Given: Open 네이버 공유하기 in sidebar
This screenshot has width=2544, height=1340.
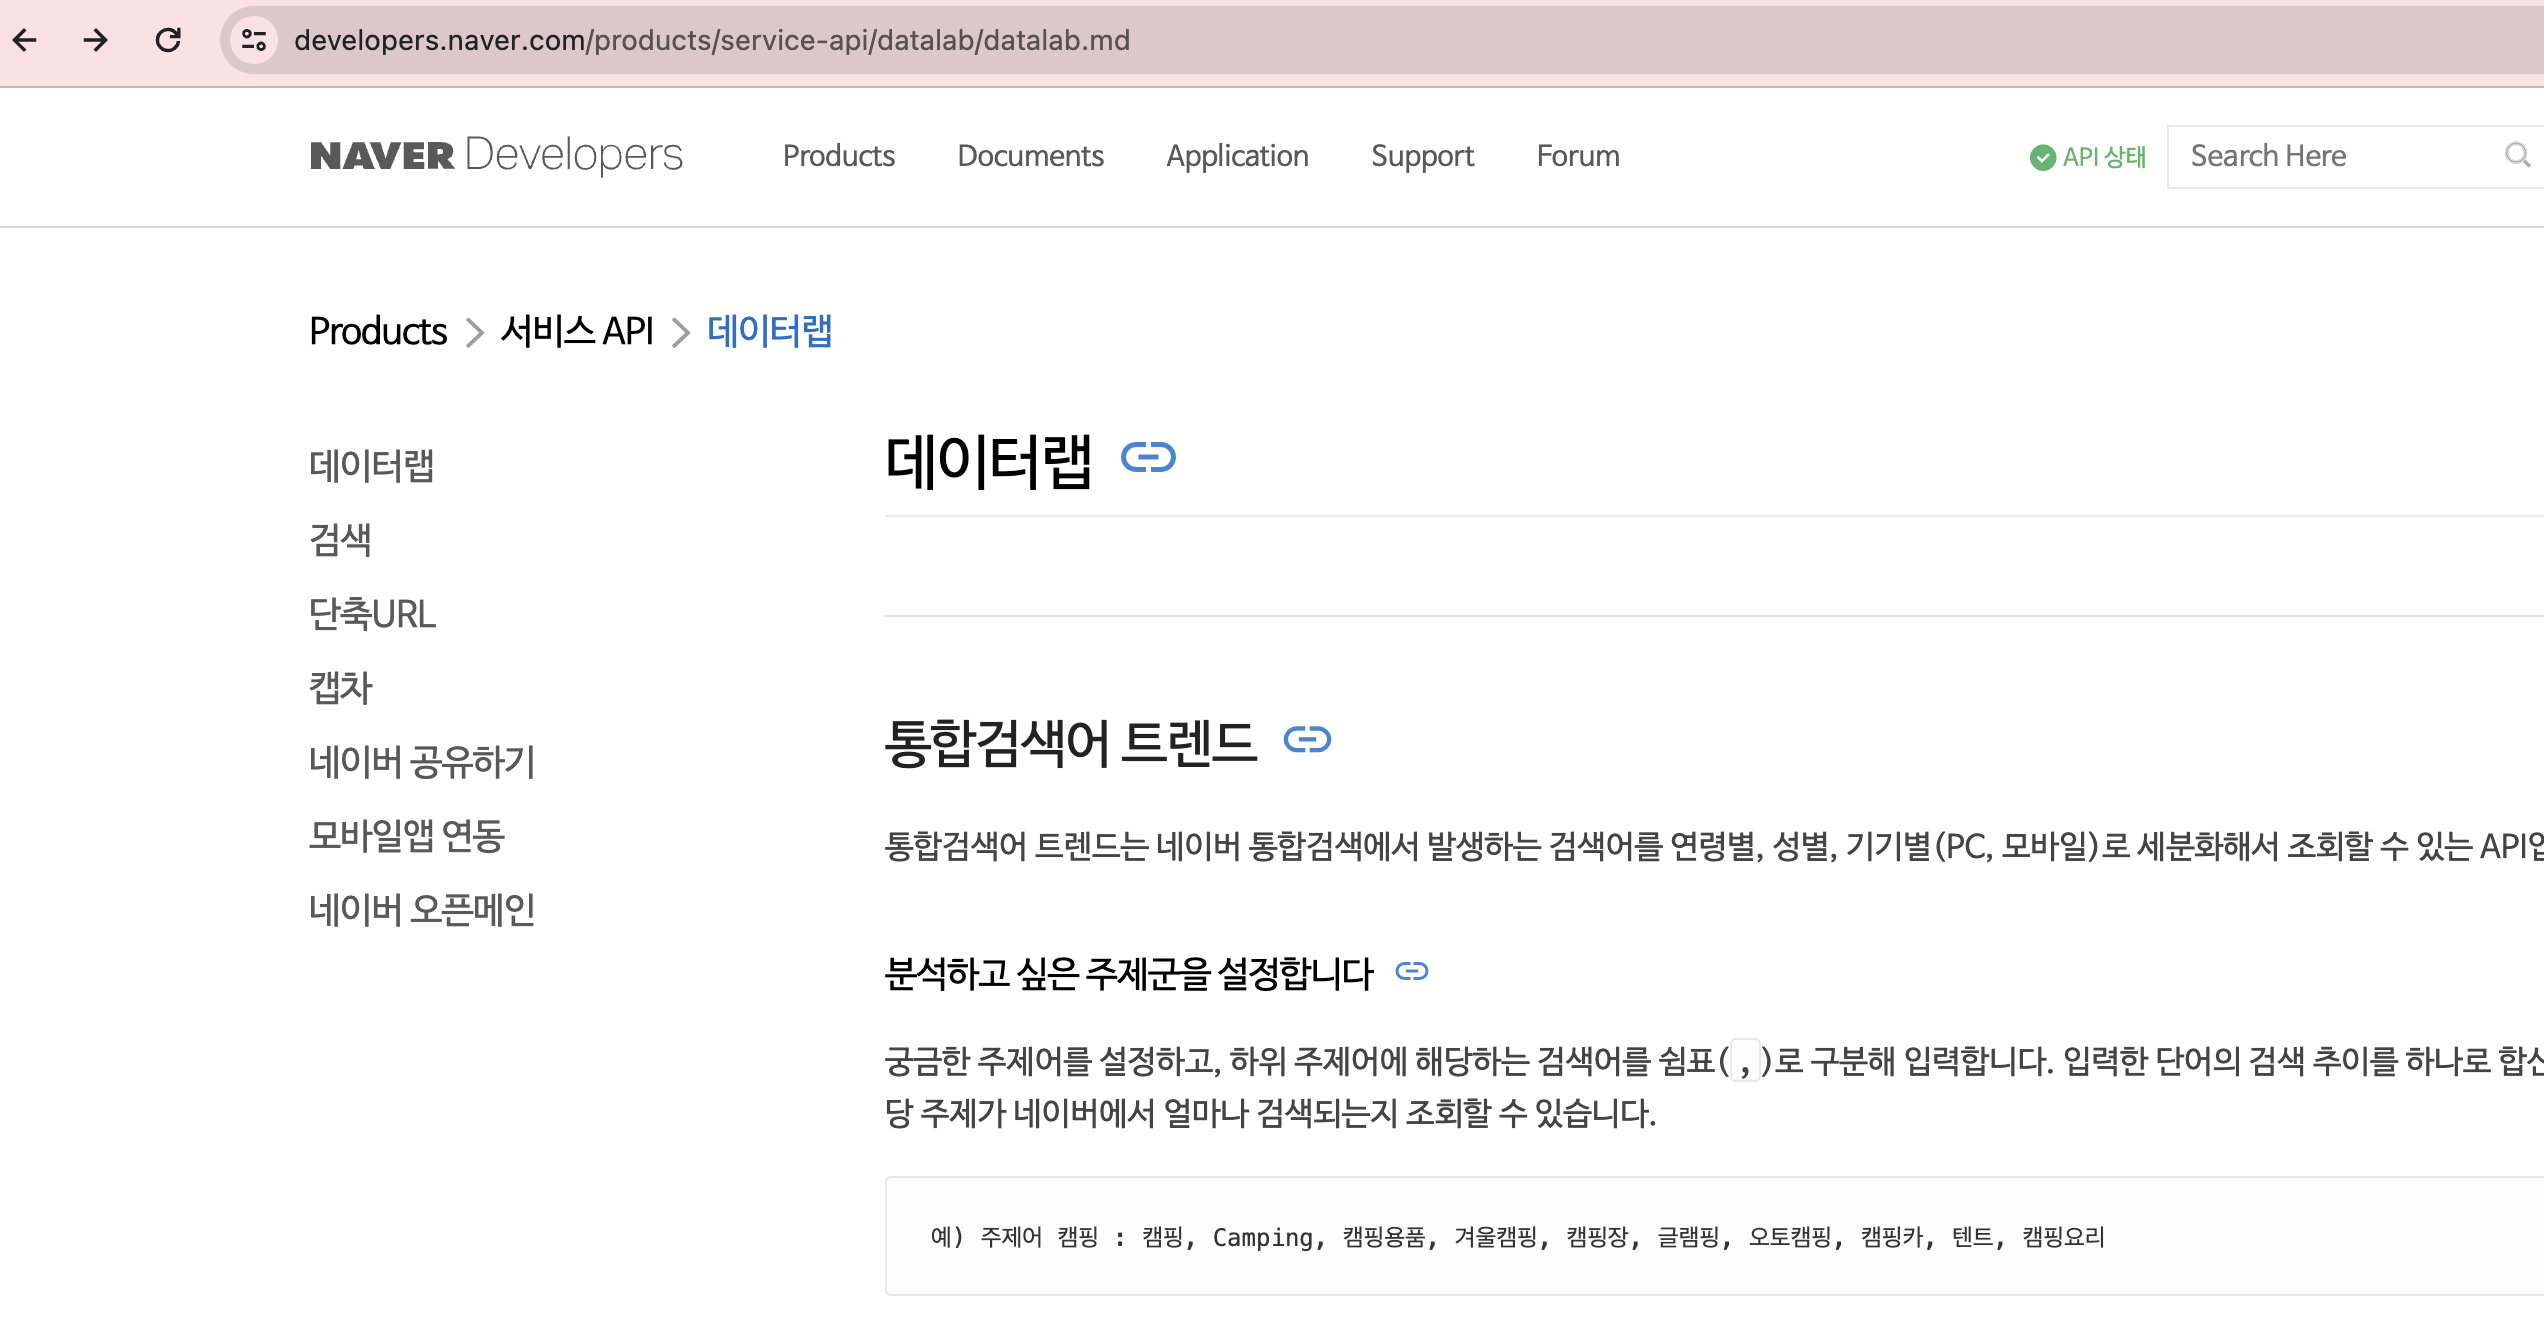Looking at the screenshot, I should click(422, 762).
